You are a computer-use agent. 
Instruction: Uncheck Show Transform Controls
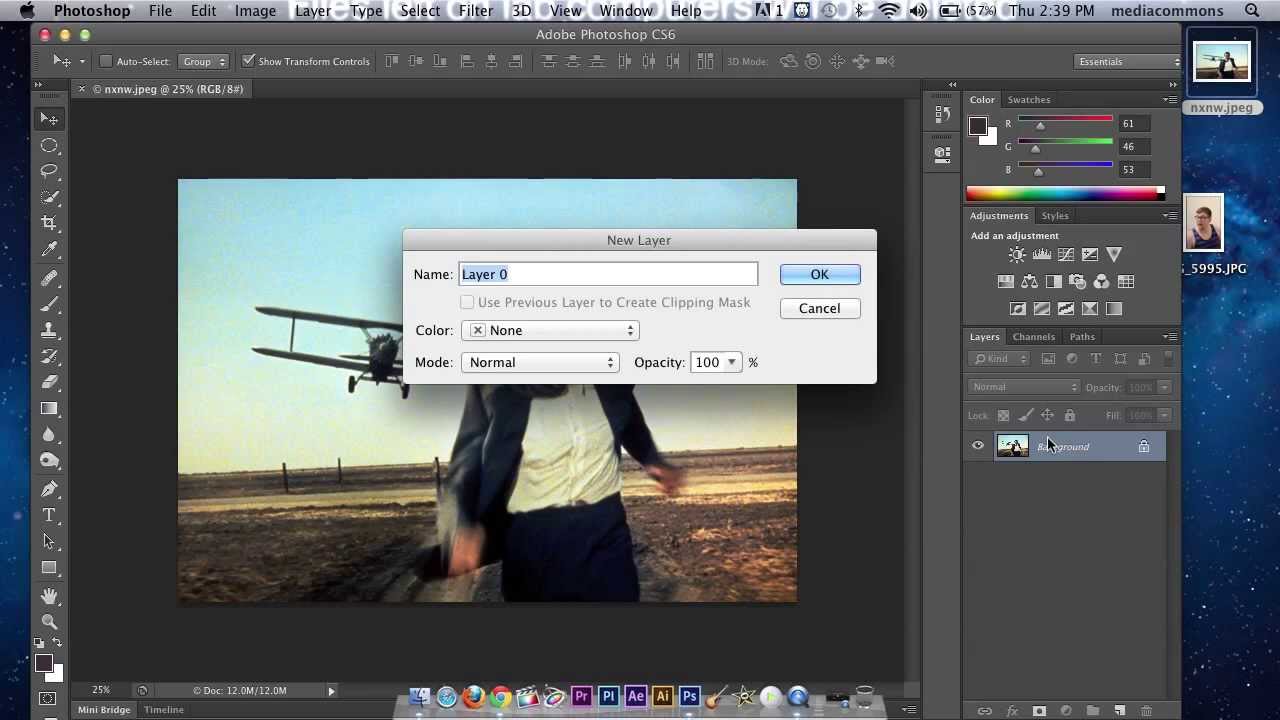(x=249, y=61)
